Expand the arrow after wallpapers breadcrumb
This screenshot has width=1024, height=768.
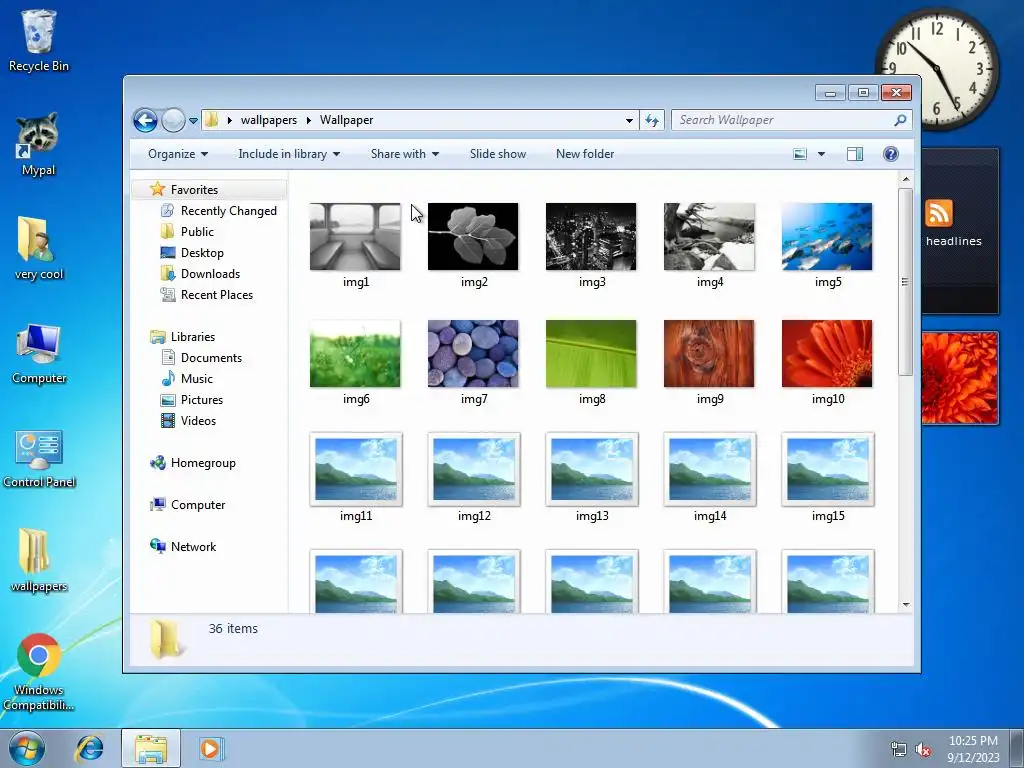pyautogui.click(x=308, y=120)
